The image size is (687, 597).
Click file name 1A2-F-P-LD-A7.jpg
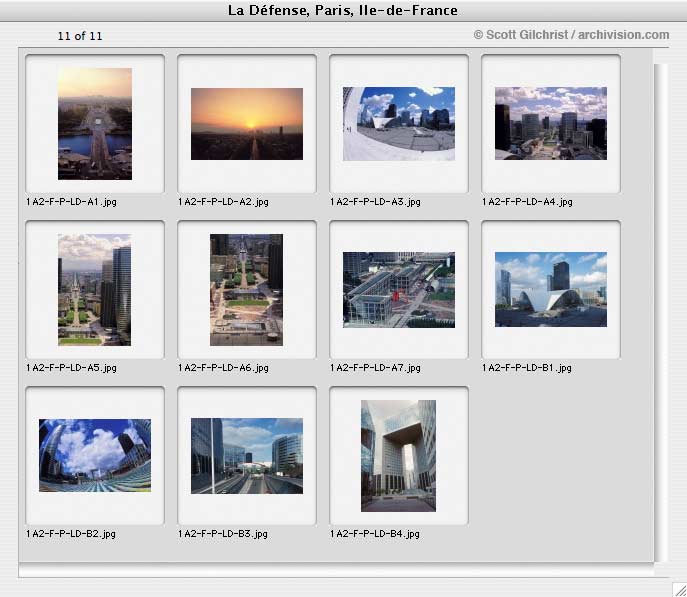coord(375,368)
